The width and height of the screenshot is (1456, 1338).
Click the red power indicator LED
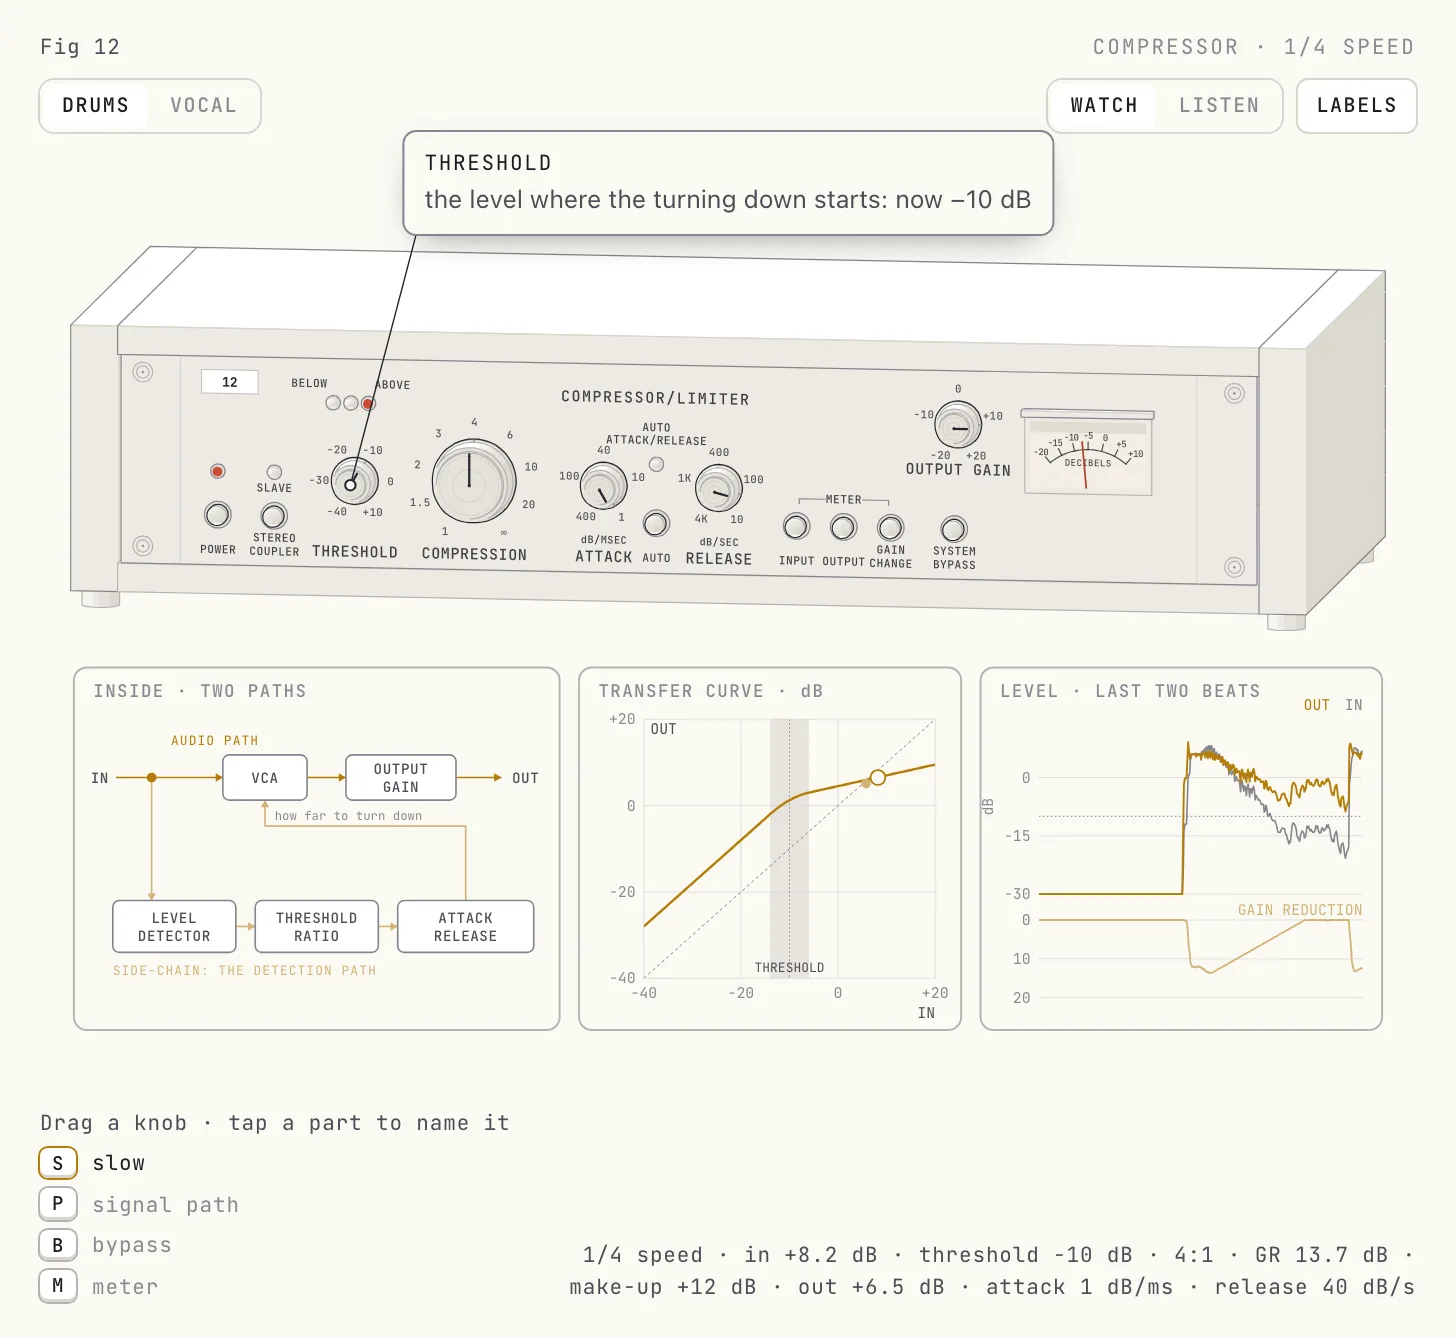coord(217,471)
